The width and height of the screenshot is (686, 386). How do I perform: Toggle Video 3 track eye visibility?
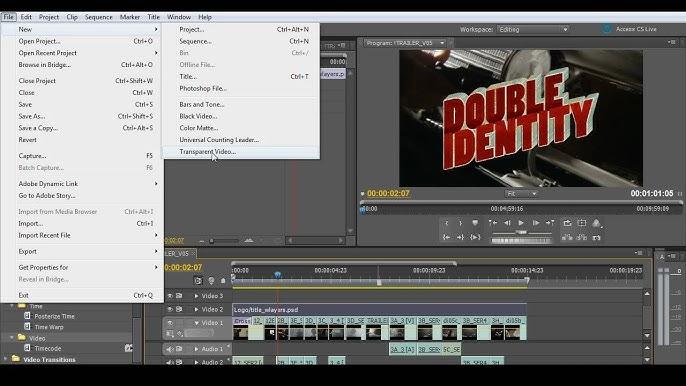[170, 296]
